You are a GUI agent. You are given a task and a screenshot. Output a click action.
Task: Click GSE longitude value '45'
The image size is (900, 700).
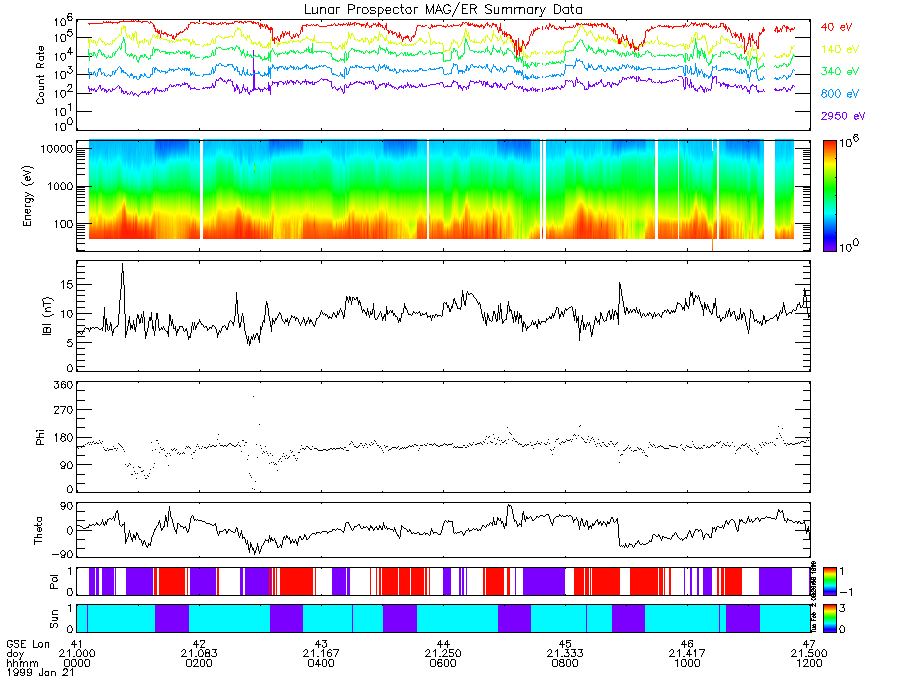click(x=565, y=644)
